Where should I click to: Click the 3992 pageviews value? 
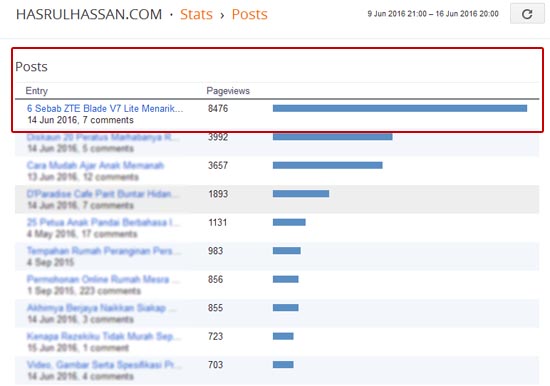pyautogui.click(x=218, y=137)
